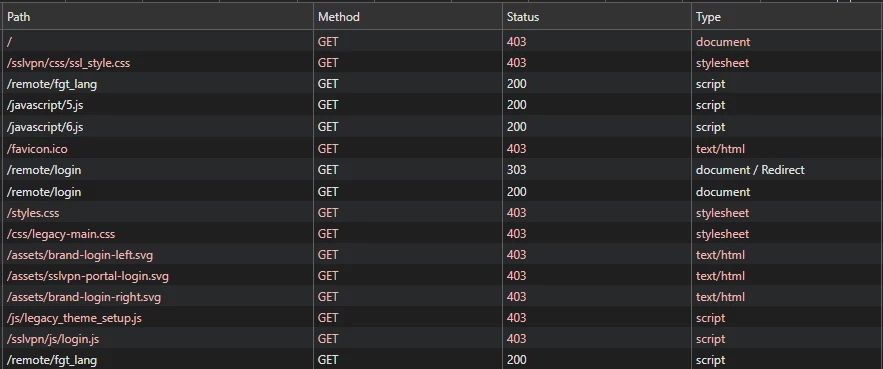
Task: Select the /sslvpn/css/ssl_style.css request
Action: click(442, 63)
